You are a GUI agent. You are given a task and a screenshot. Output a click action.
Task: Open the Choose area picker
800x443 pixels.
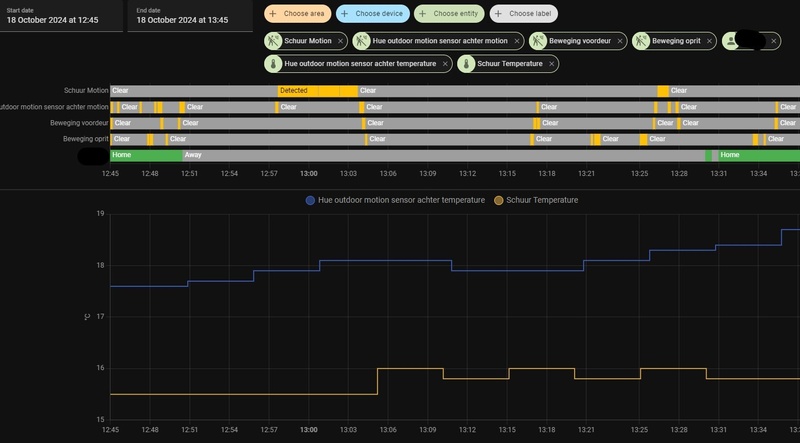click(x=297, y=14)
